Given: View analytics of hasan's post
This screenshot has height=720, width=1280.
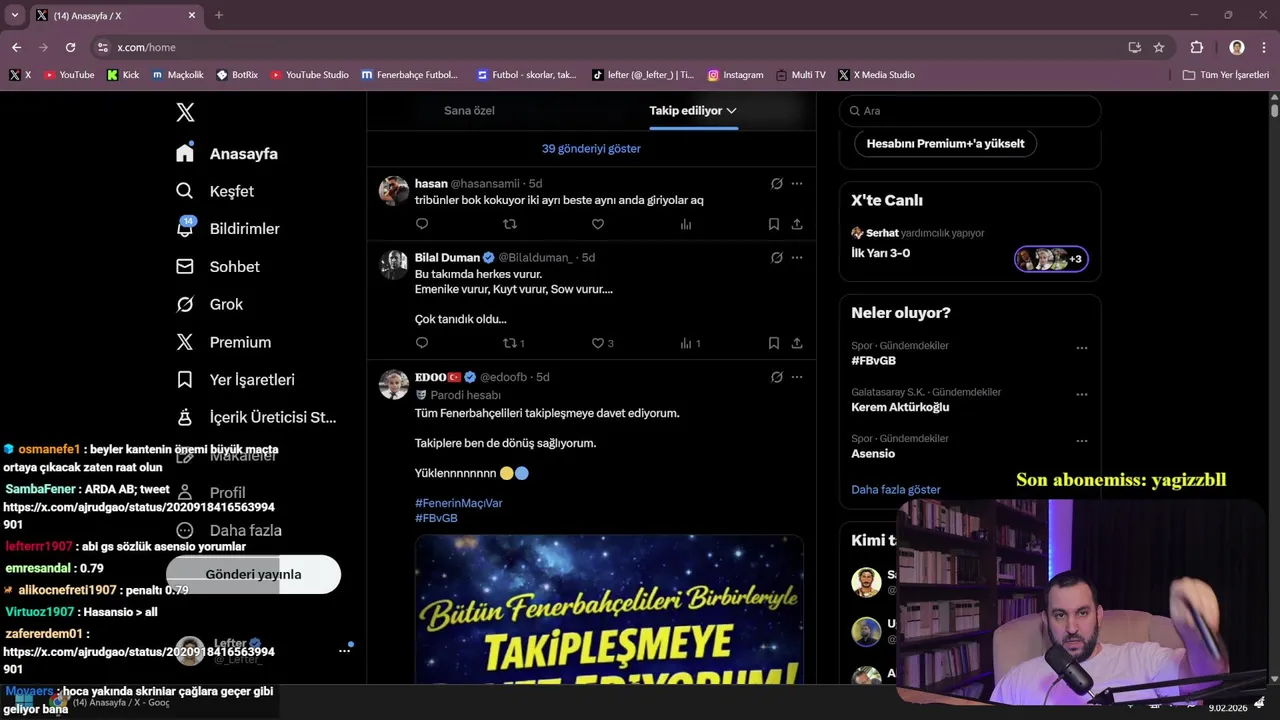Looking at the screenshot, I should 686,224.
